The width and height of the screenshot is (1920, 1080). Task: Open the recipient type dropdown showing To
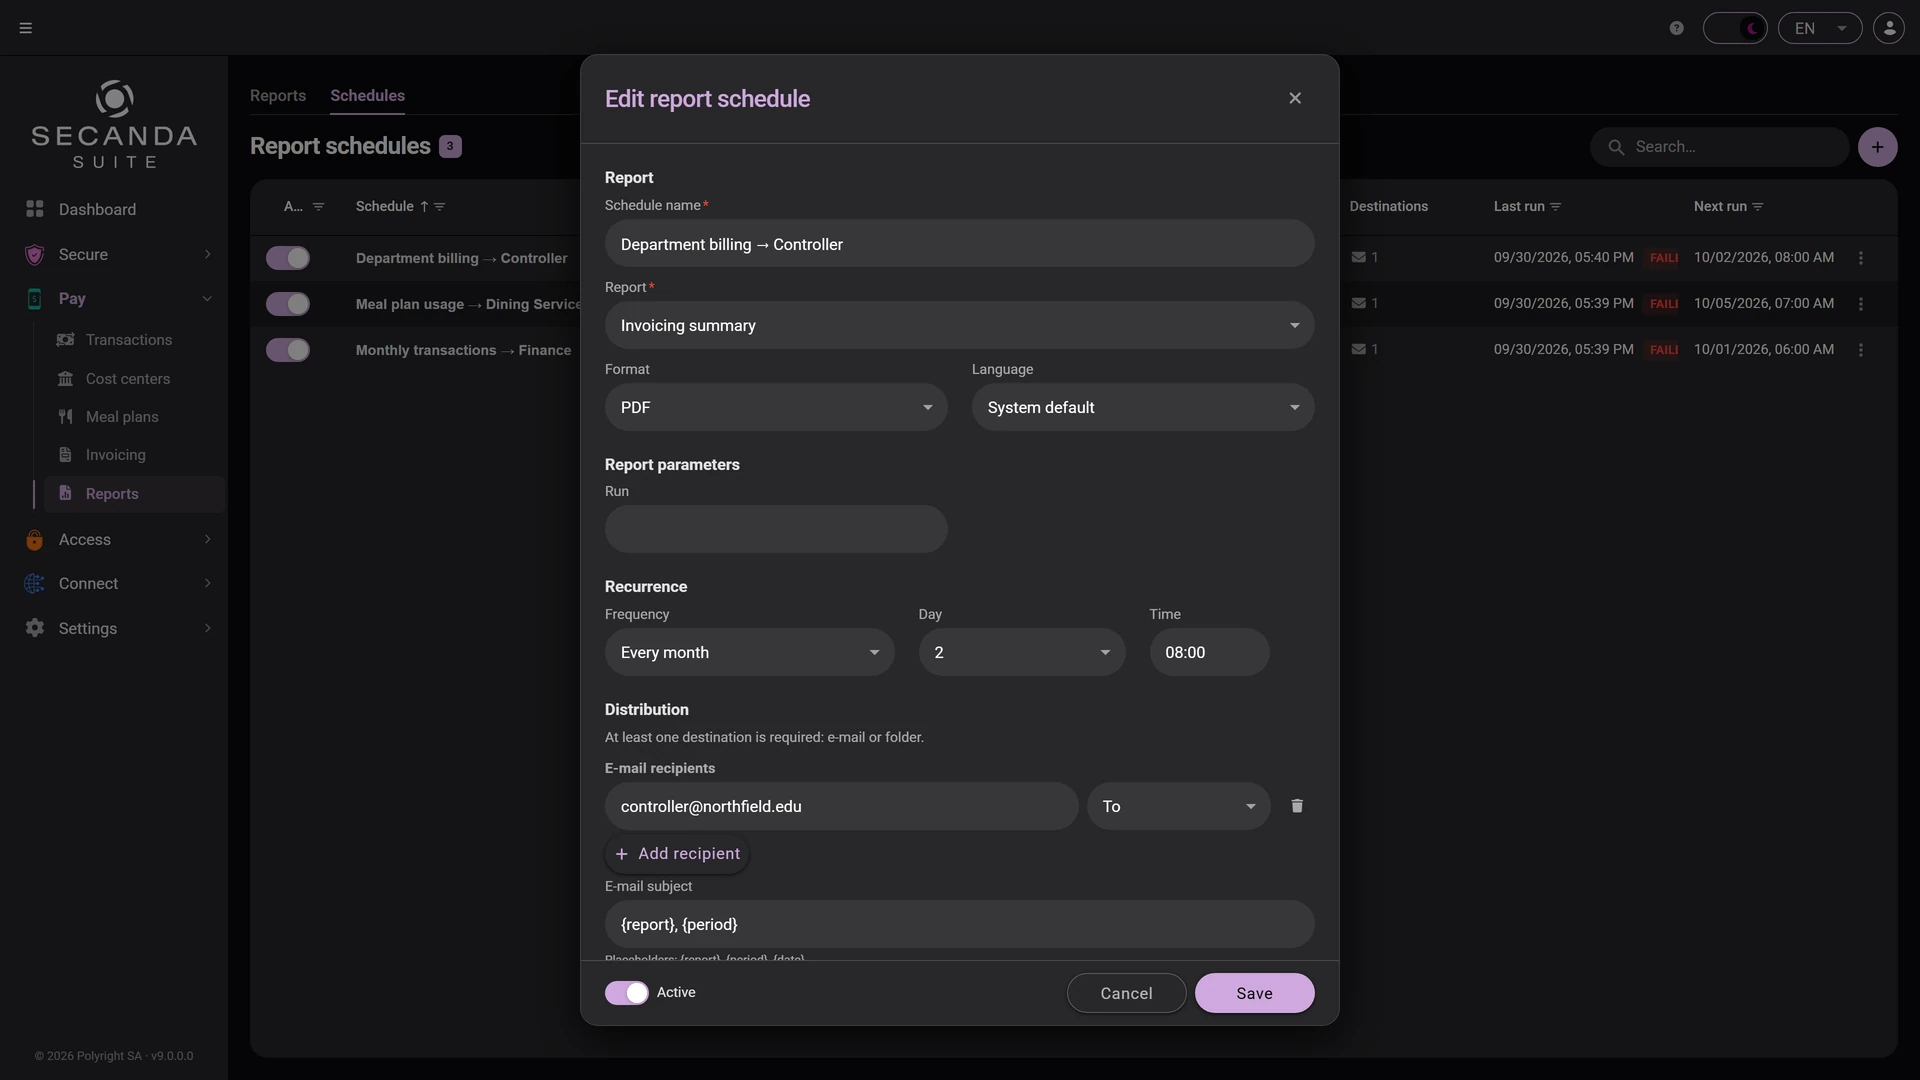[x=1179, y=806]
